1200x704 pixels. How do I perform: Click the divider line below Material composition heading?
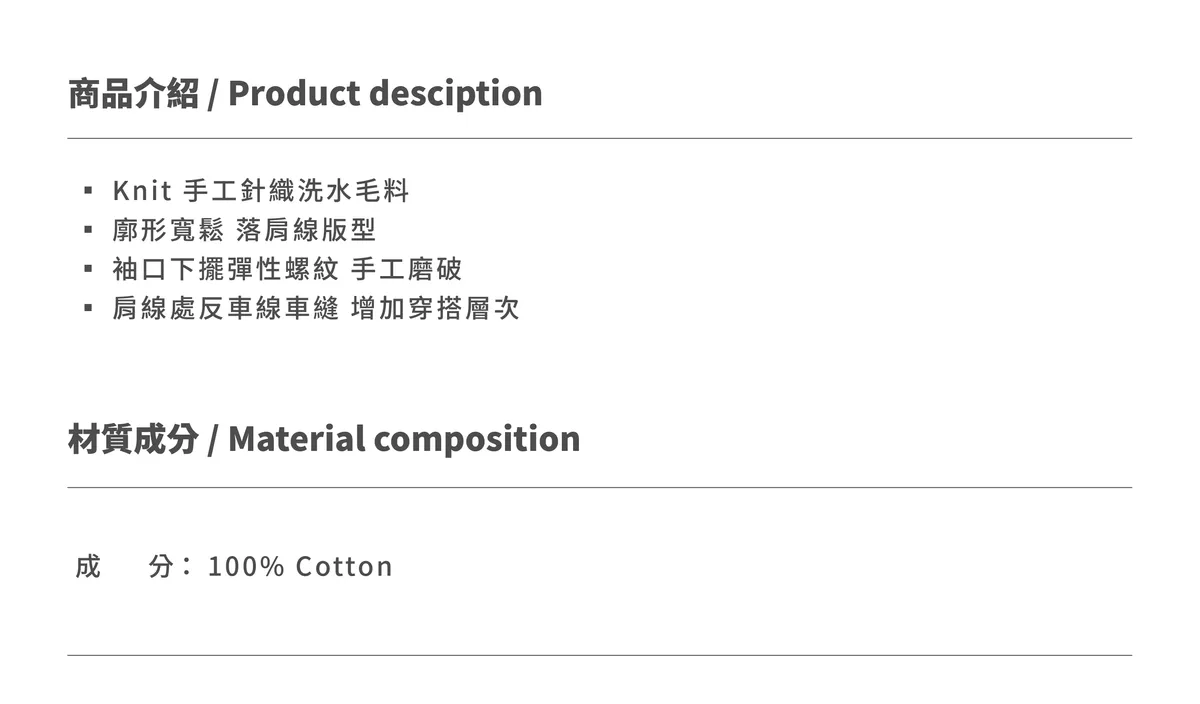[x=600, y=487]
